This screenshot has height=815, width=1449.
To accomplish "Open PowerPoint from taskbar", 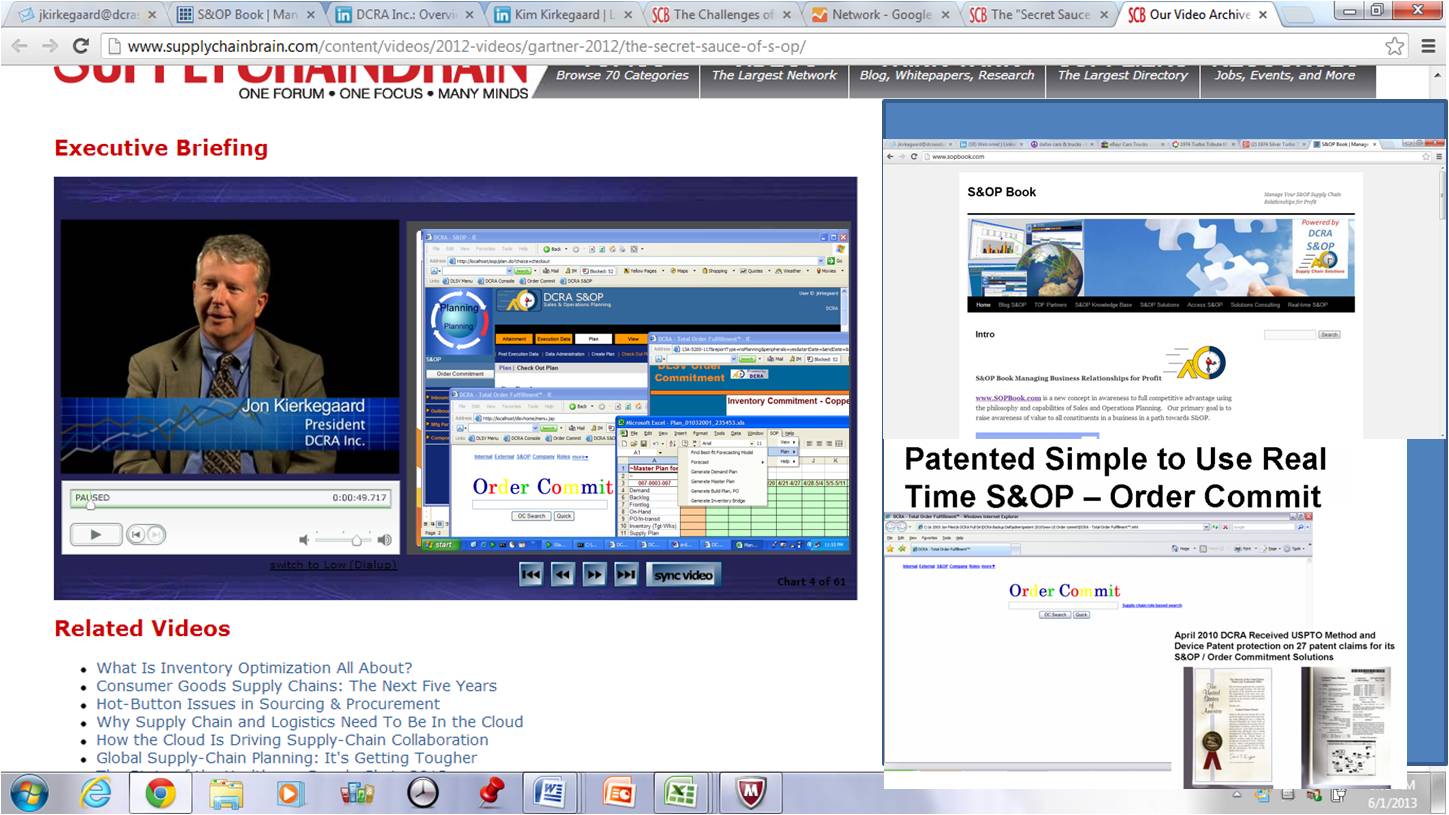I will [x=619, y=794].
